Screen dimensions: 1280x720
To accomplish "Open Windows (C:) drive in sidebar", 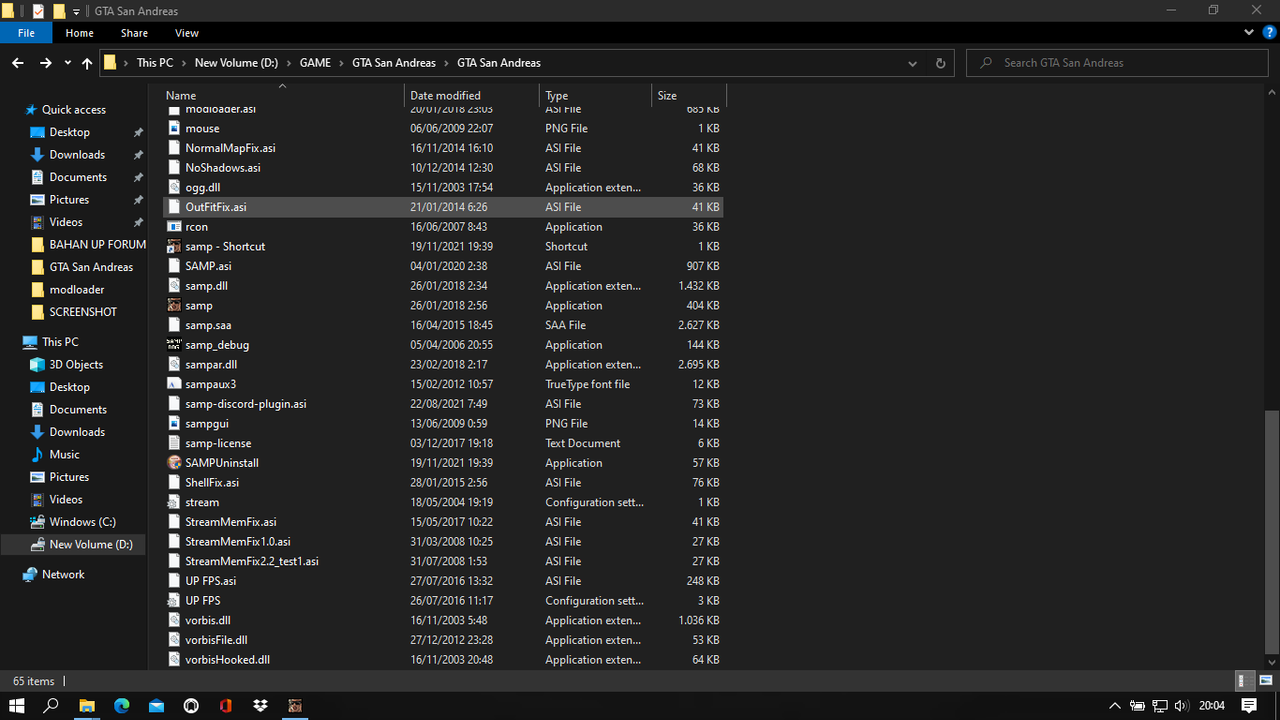I will (82, 522).
